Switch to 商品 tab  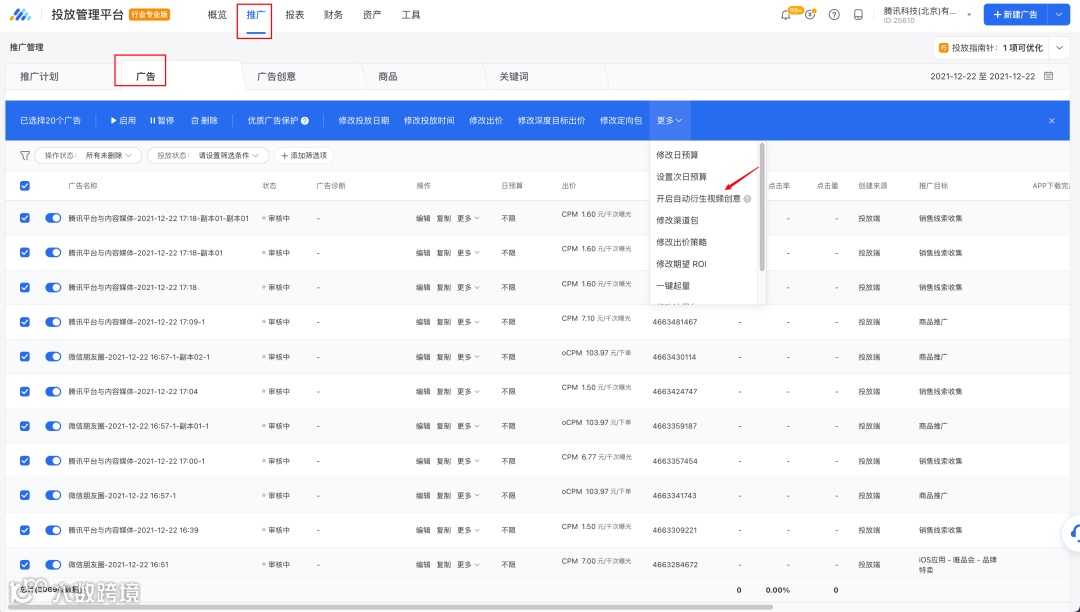coord(388,76)
